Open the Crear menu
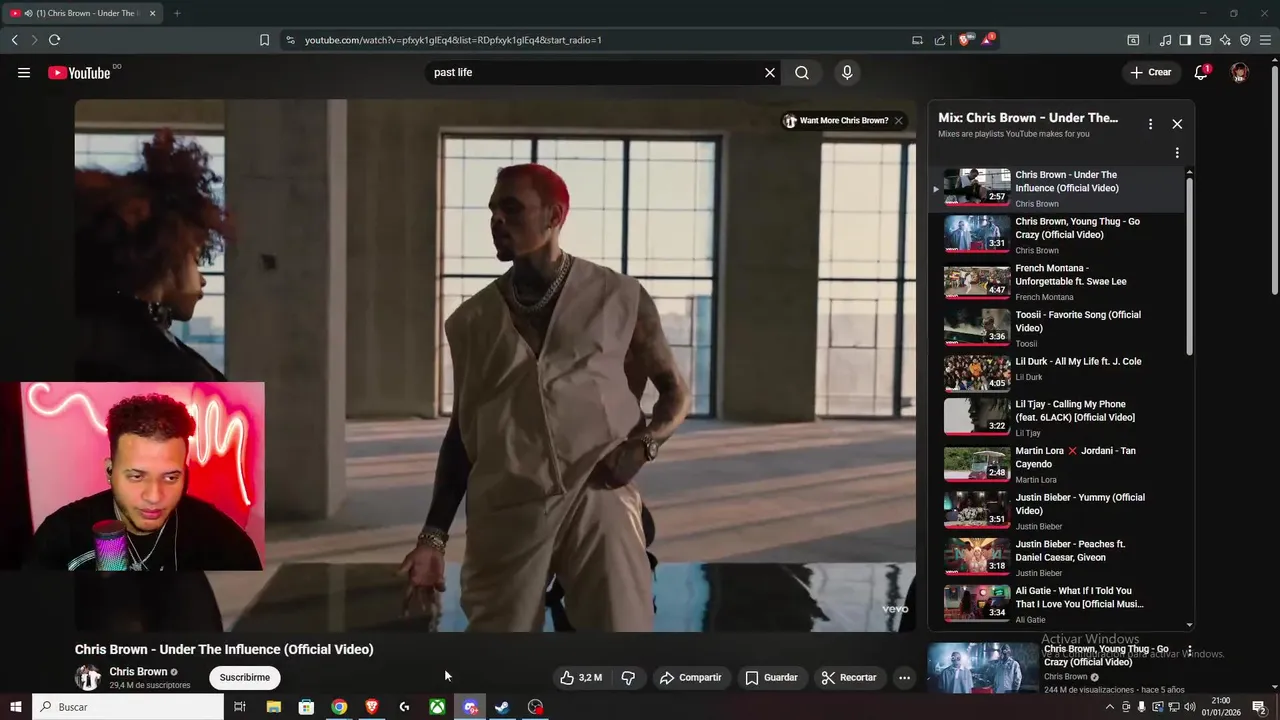The width and height of the screenshot is (1280, 720). [1151, 72]
